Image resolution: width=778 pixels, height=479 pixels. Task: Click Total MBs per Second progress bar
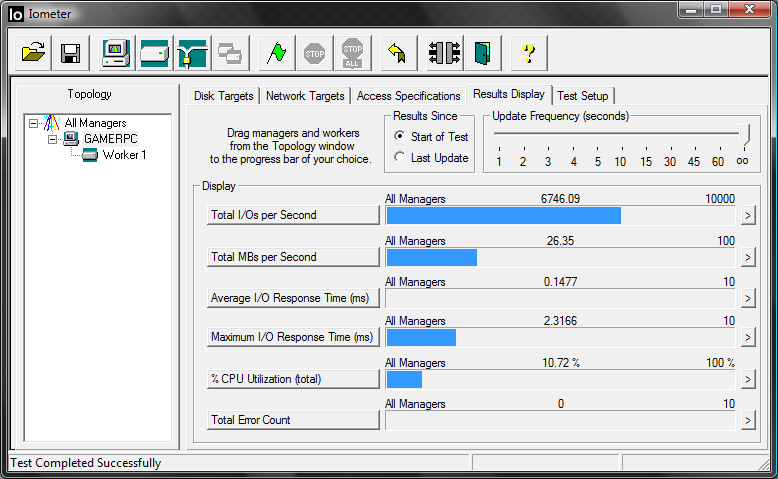pos(560,257)
